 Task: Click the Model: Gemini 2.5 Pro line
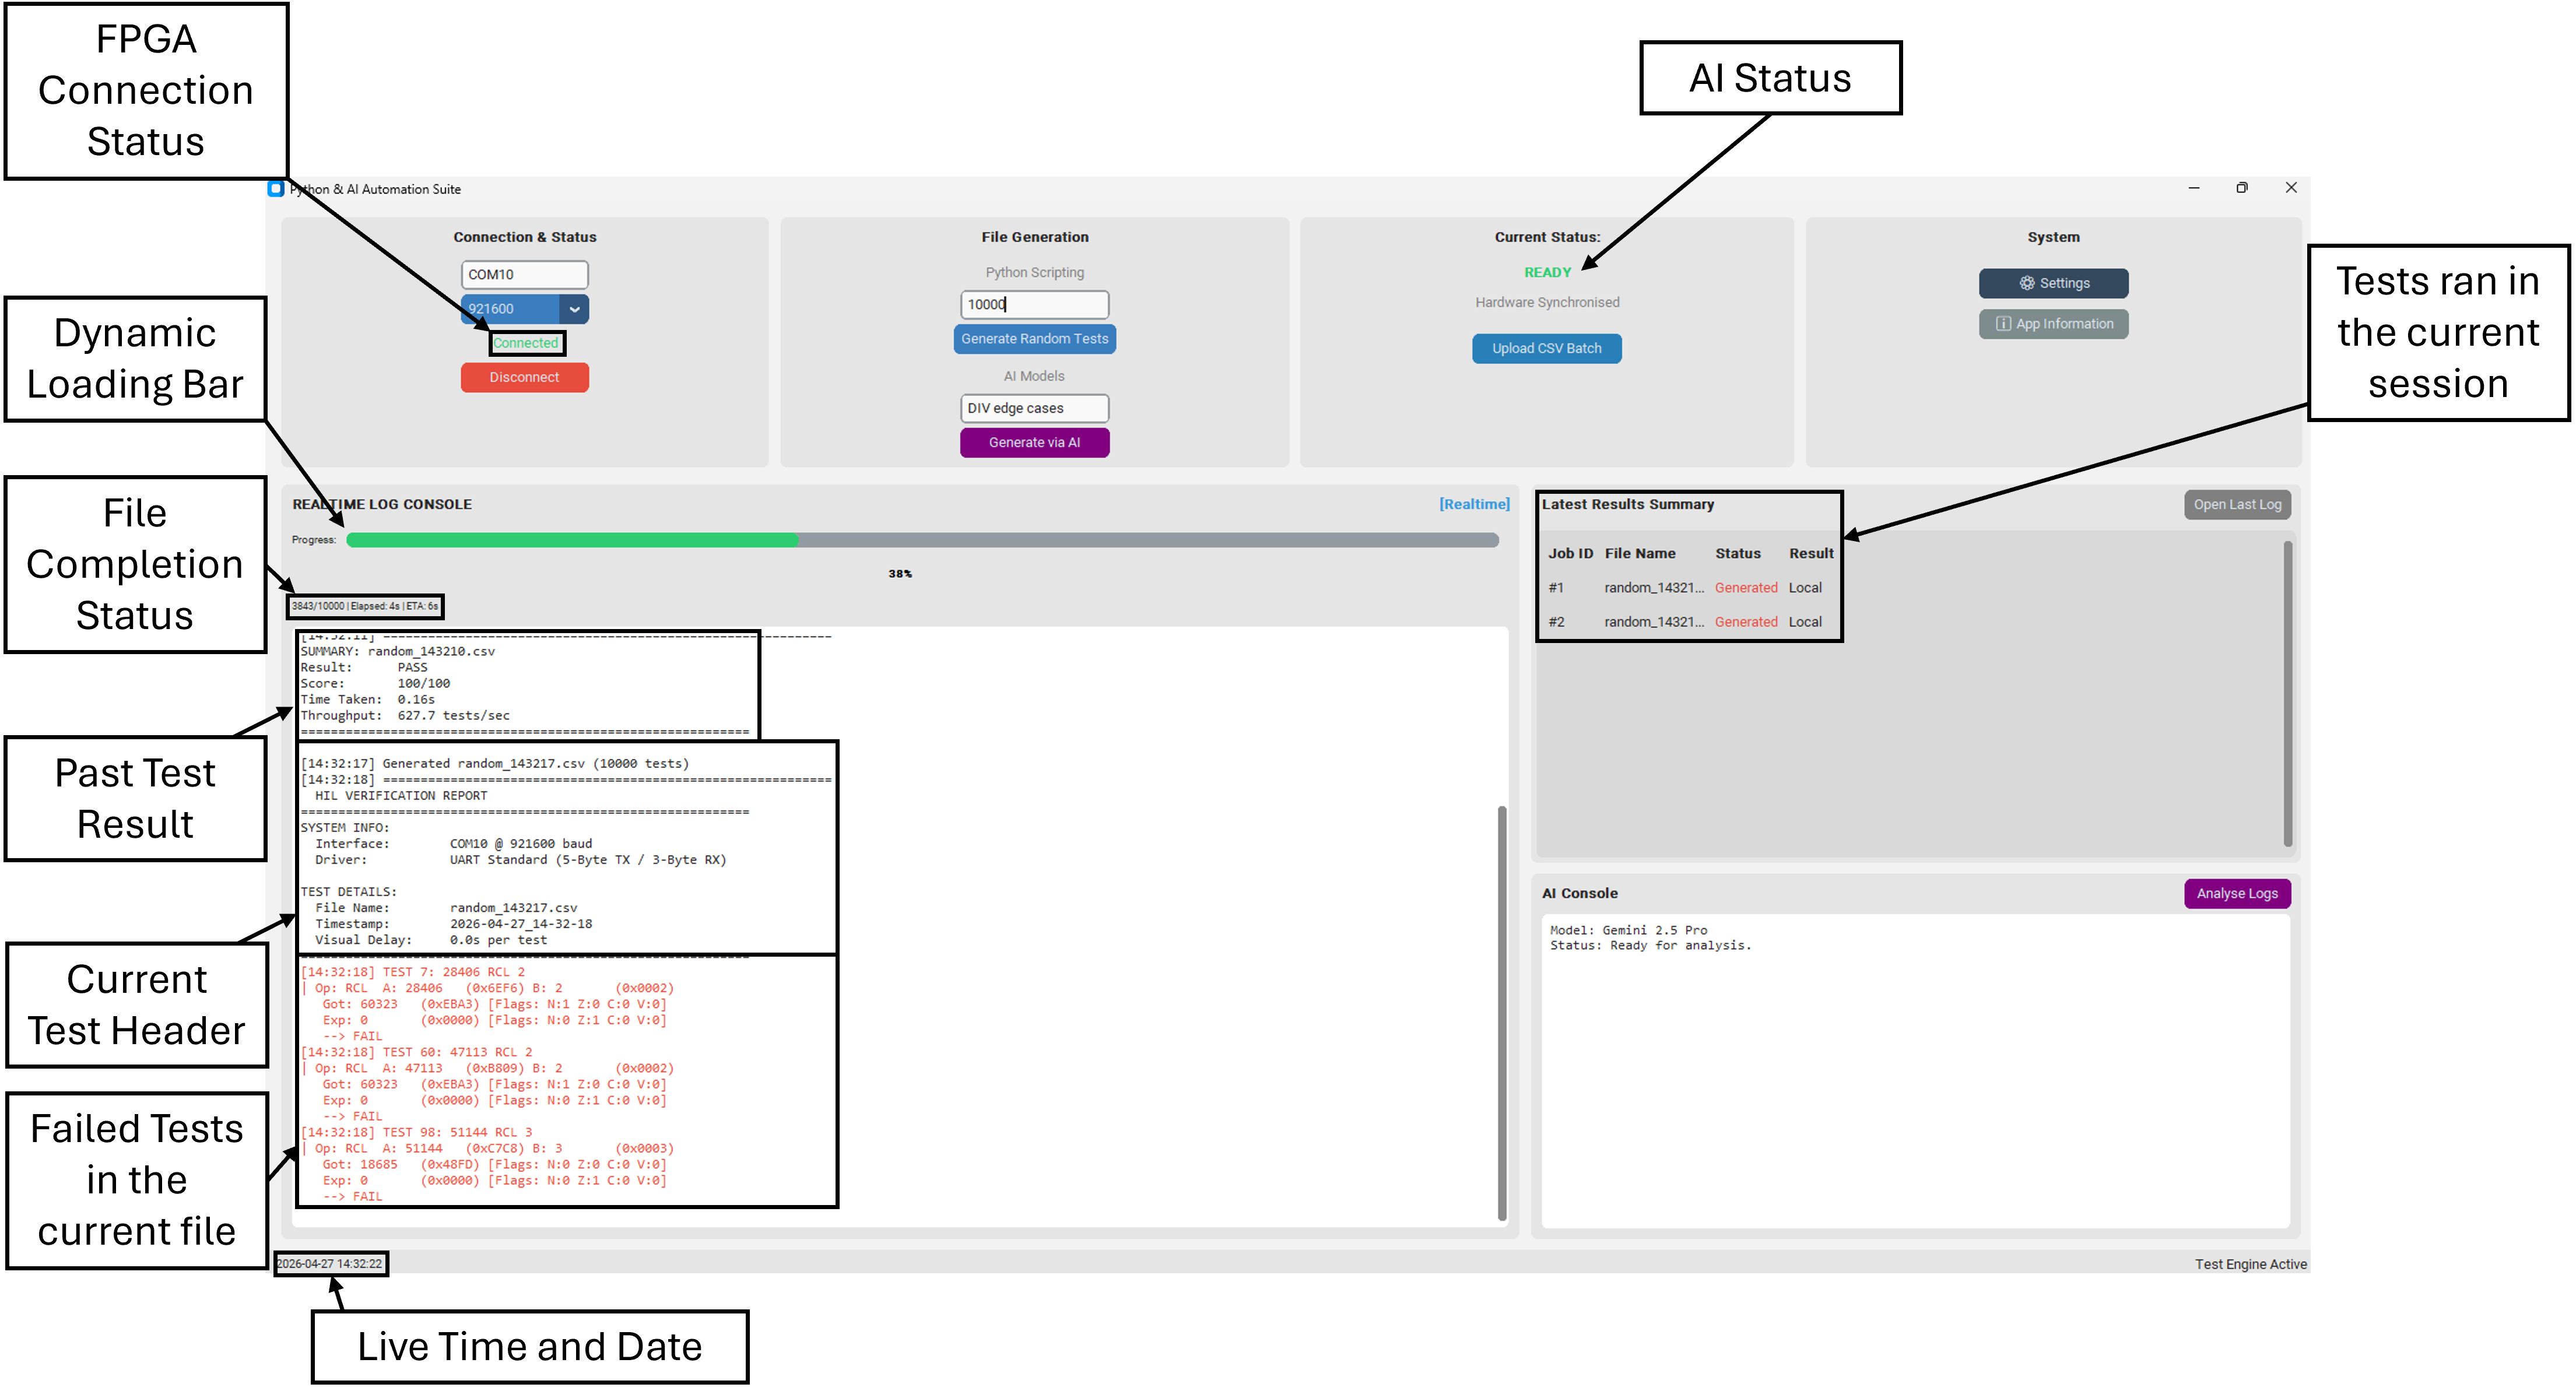pos(1628,930)
